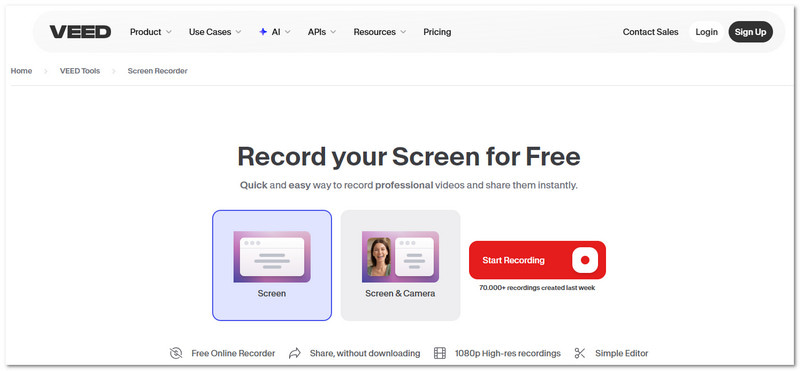Expand the Product menu chevron

(x=169, y=32)
